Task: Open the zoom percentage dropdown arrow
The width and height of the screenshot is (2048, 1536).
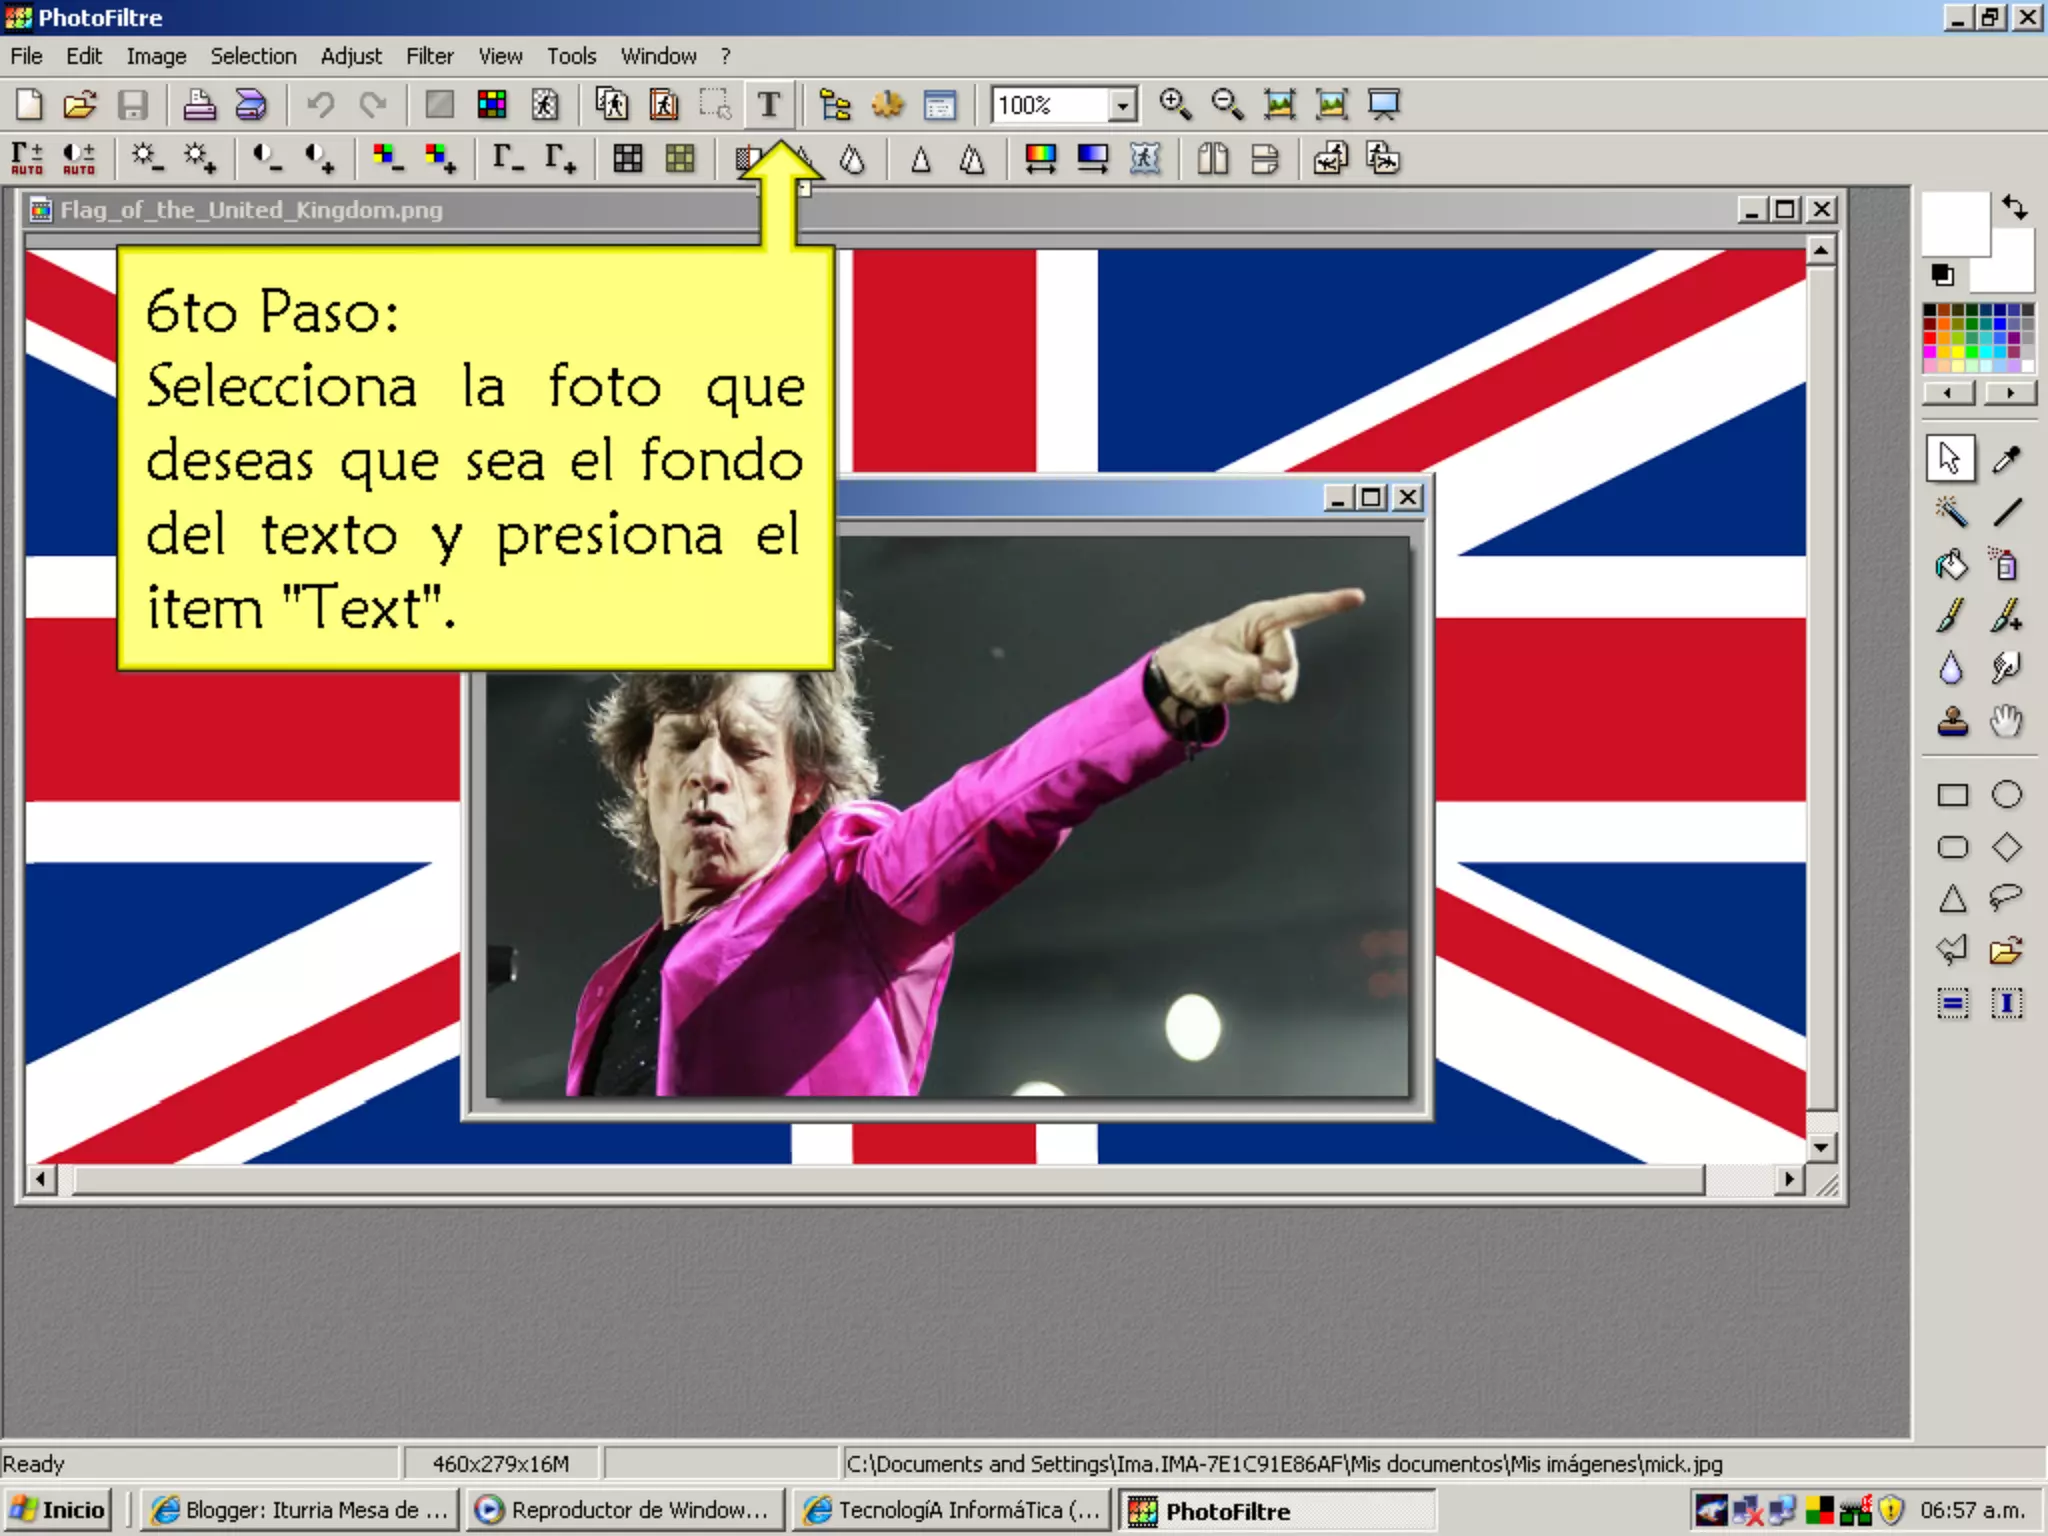Action: [1123, 105]
